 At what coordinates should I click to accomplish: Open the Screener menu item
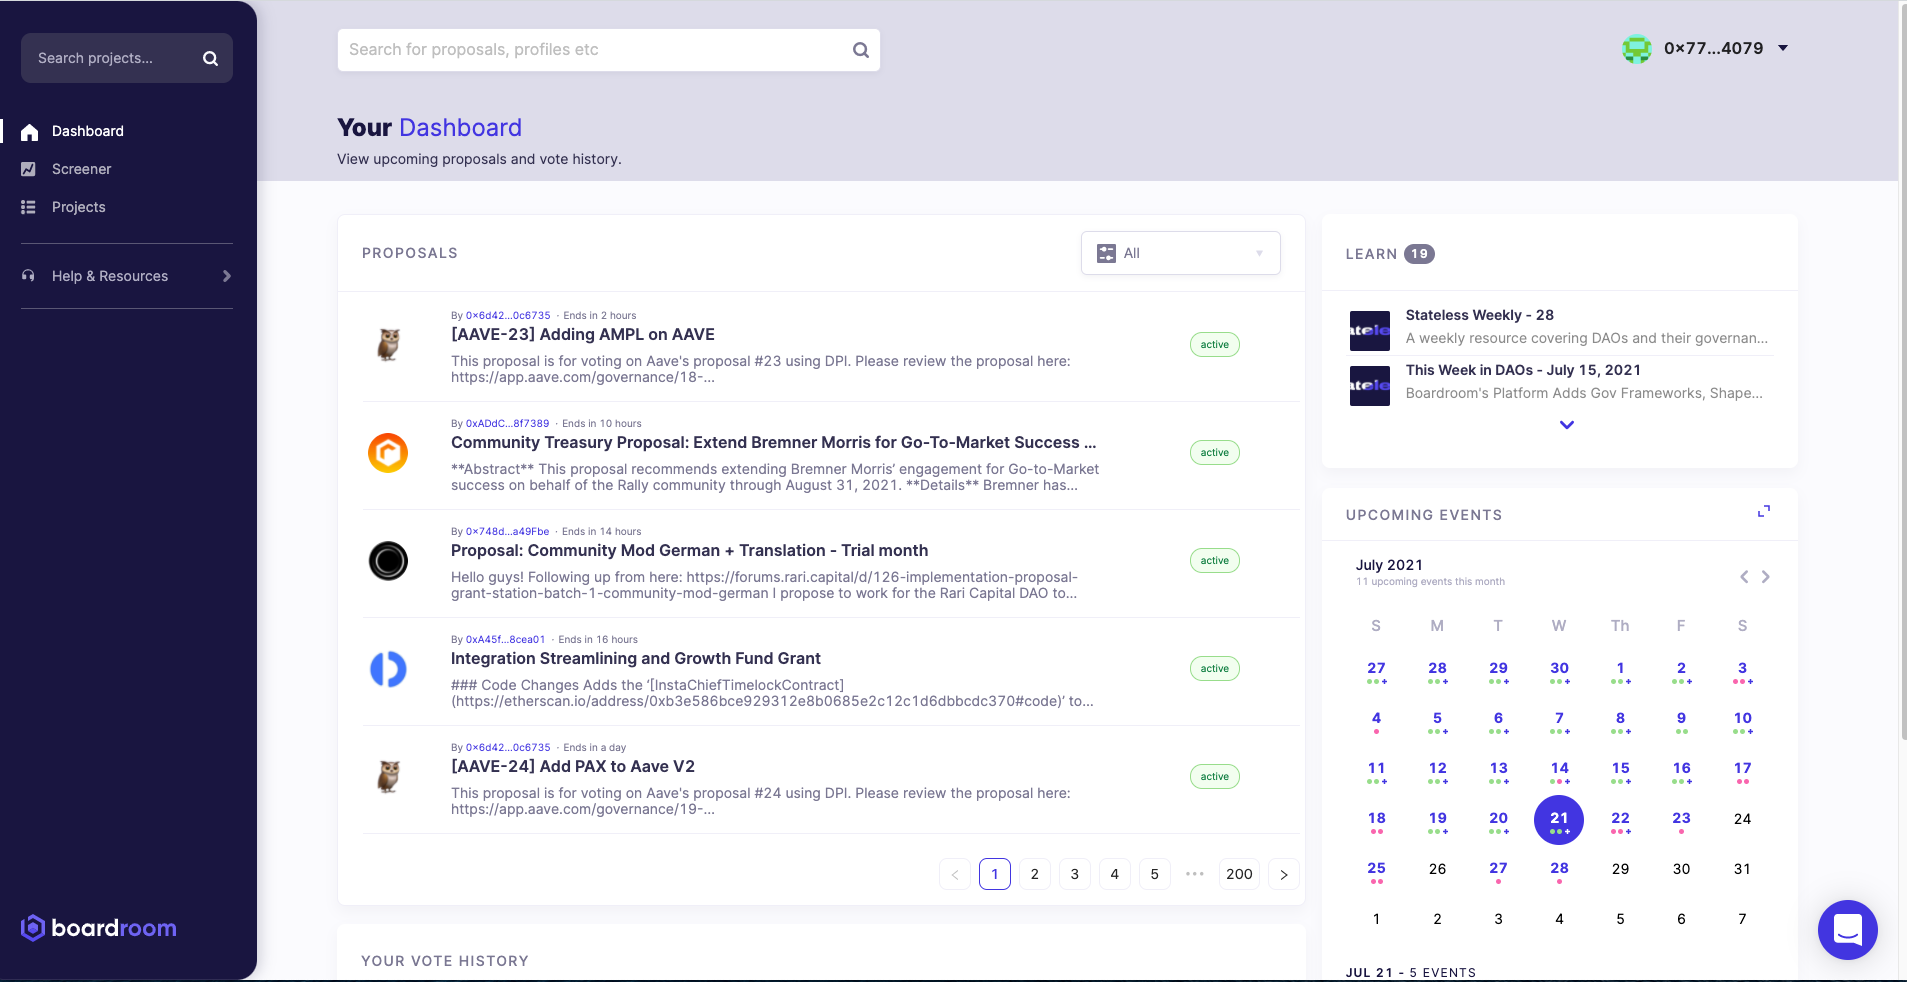coord(82,169)
